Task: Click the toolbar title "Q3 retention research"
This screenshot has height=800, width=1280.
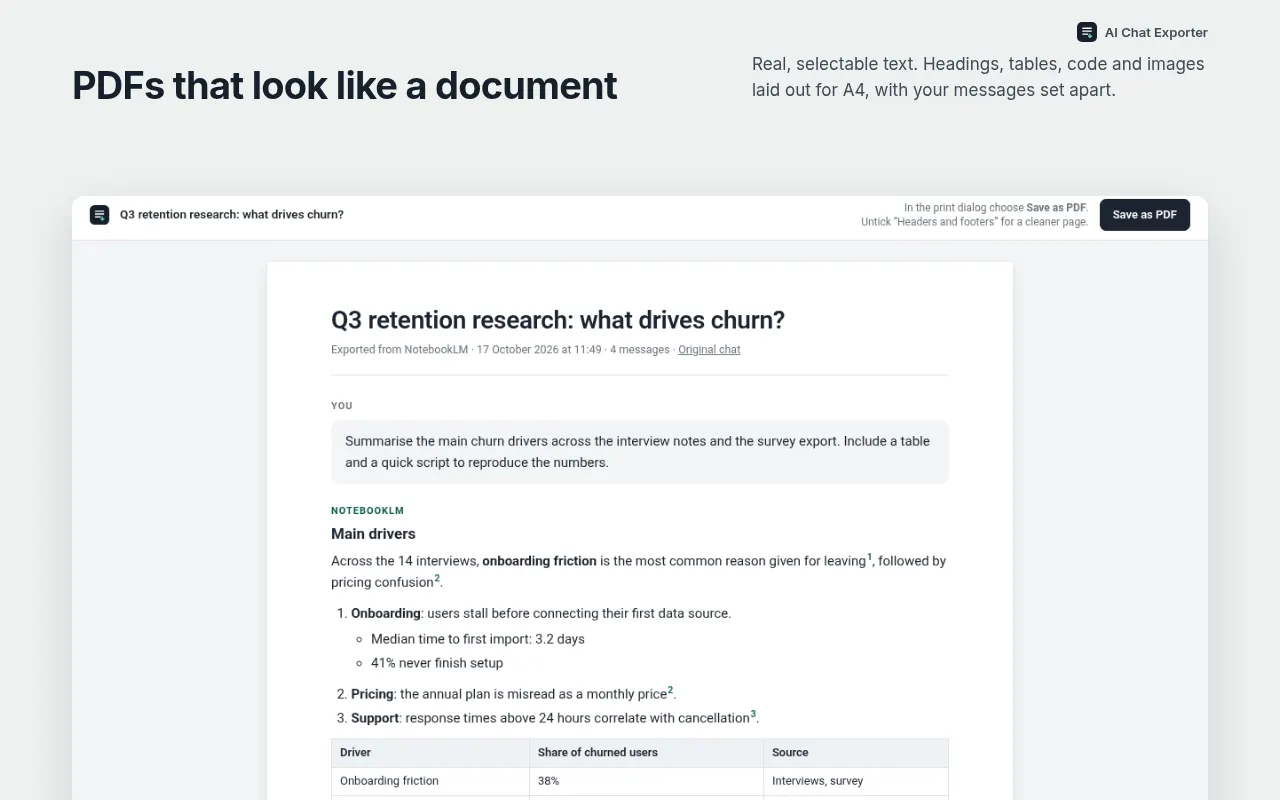Action: pos(232,215)
